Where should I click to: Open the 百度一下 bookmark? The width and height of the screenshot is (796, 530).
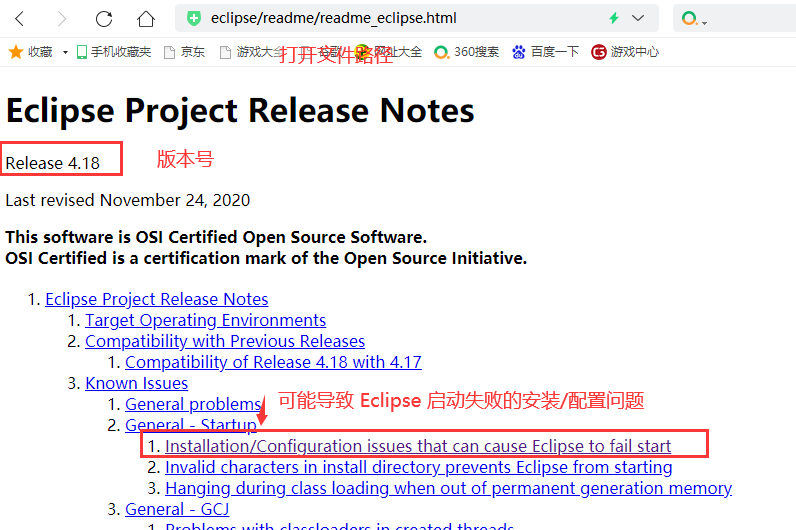click(x=545, y=52)
